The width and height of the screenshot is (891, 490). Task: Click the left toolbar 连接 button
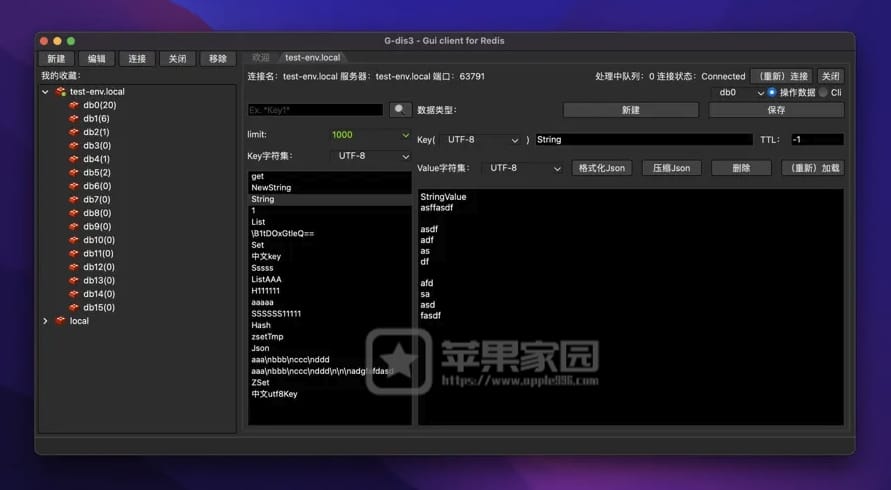tap(137, 59)
